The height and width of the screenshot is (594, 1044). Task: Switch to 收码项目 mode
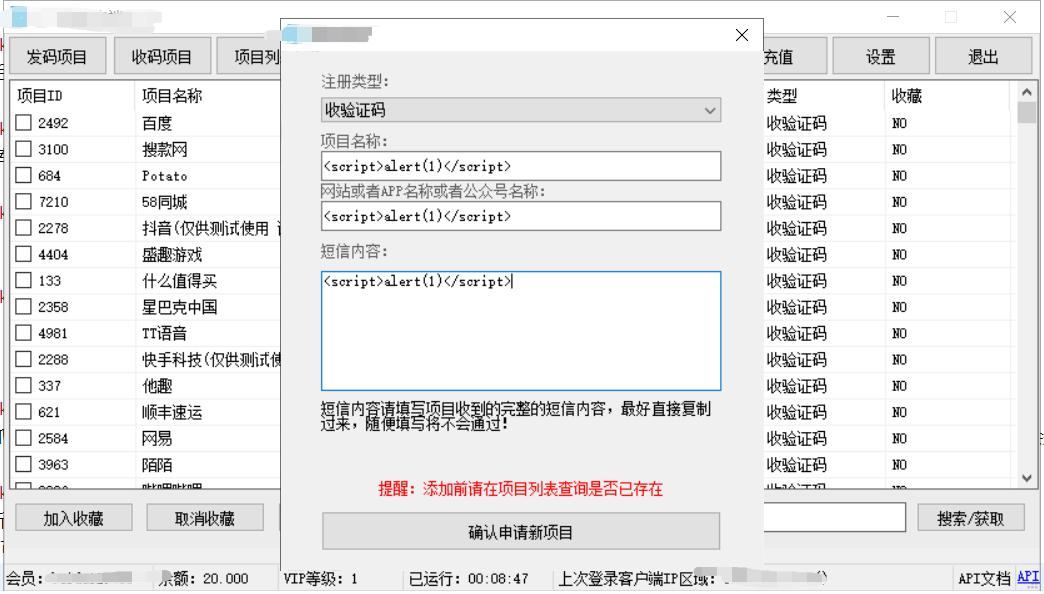pyautogui.click(x=160, y=56)
